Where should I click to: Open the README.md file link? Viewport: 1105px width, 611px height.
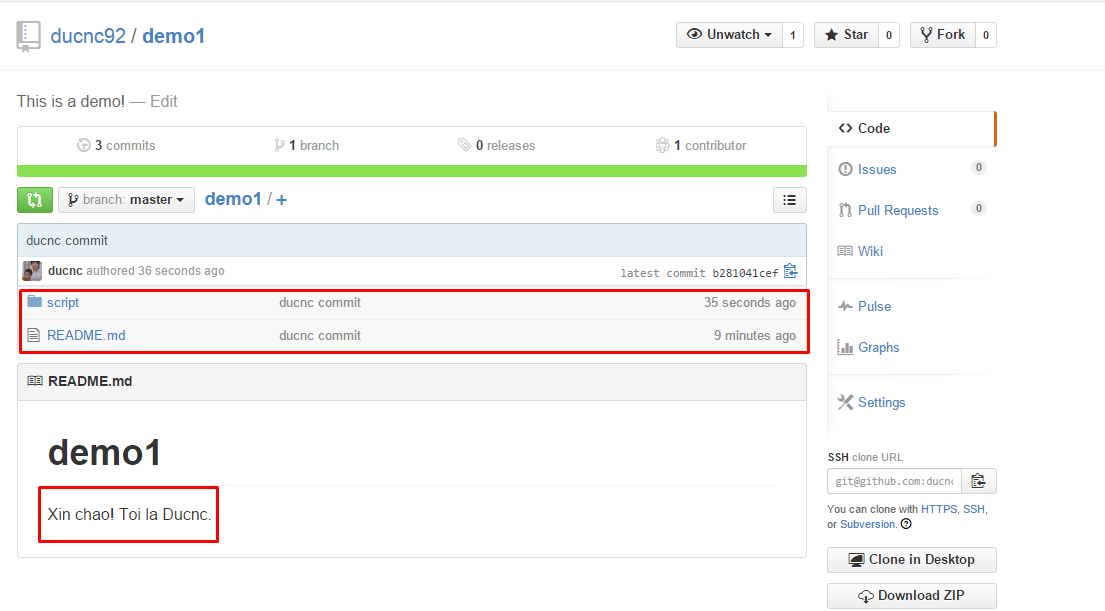(86, 335)
